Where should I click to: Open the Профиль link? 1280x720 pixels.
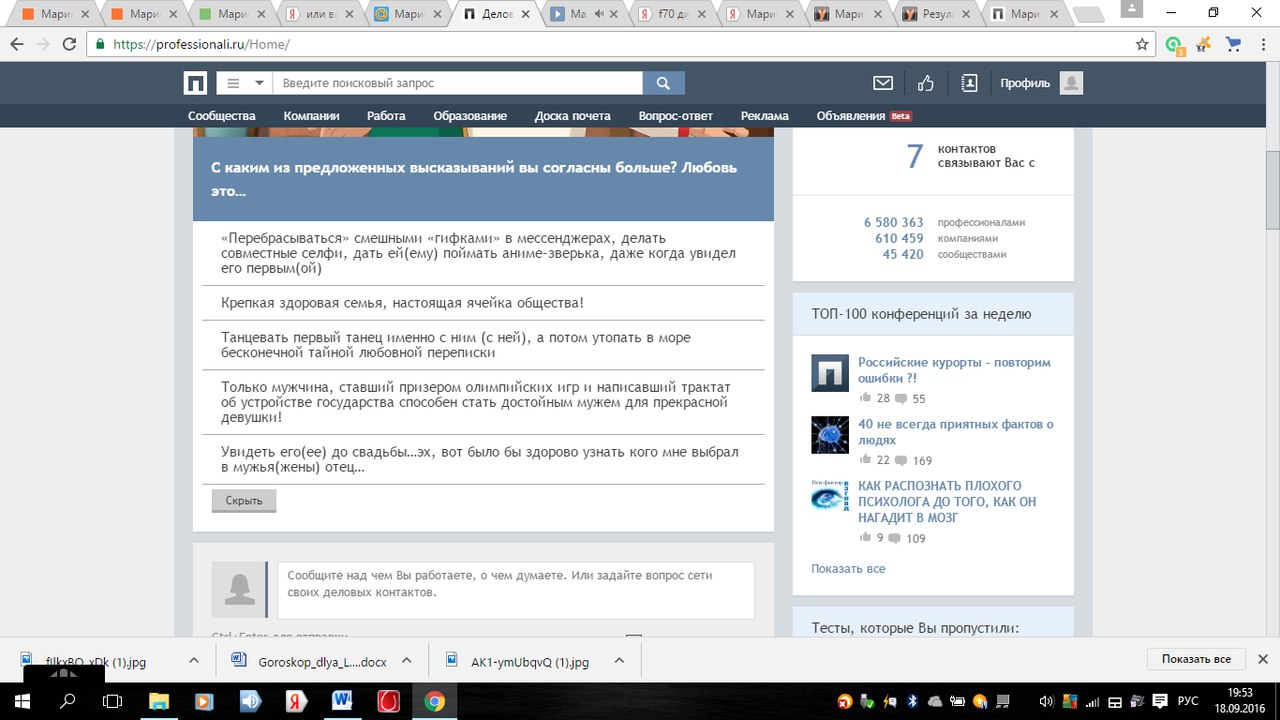click(x=1025, y=83)
